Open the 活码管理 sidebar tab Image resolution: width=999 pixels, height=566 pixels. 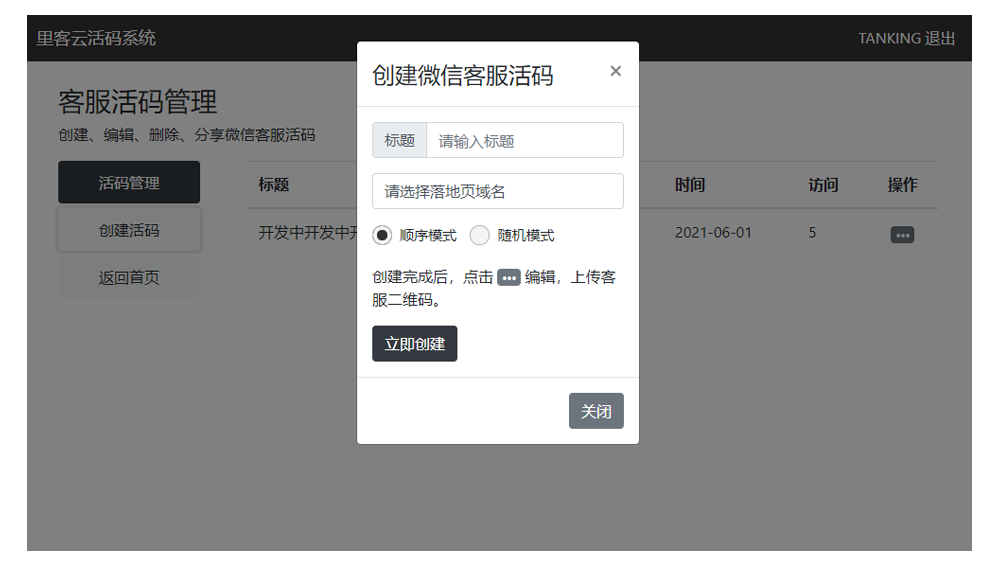coord(129,183)
